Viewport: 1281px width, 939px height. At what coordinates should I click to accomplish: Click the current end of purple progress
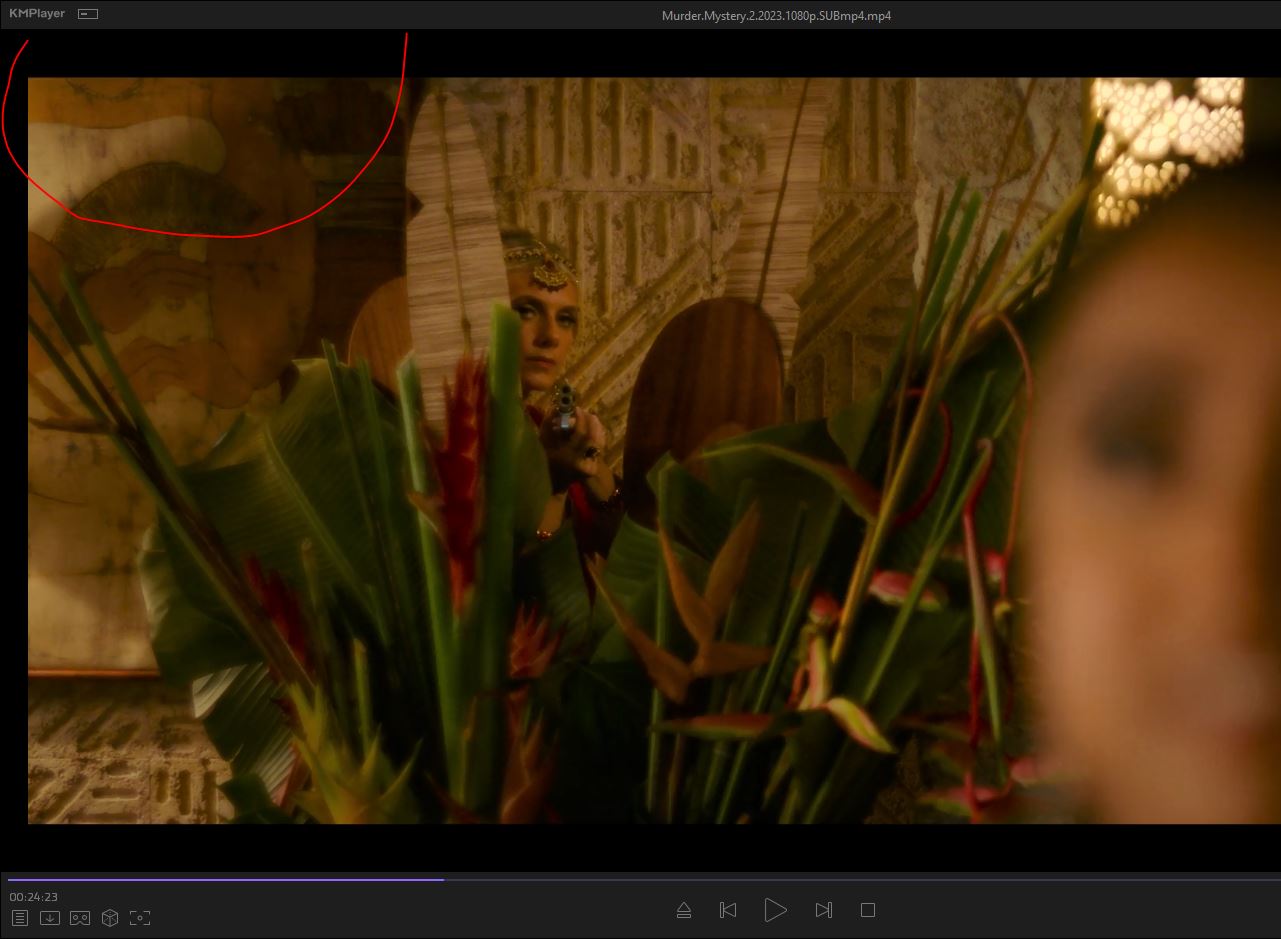coord(443,880)
